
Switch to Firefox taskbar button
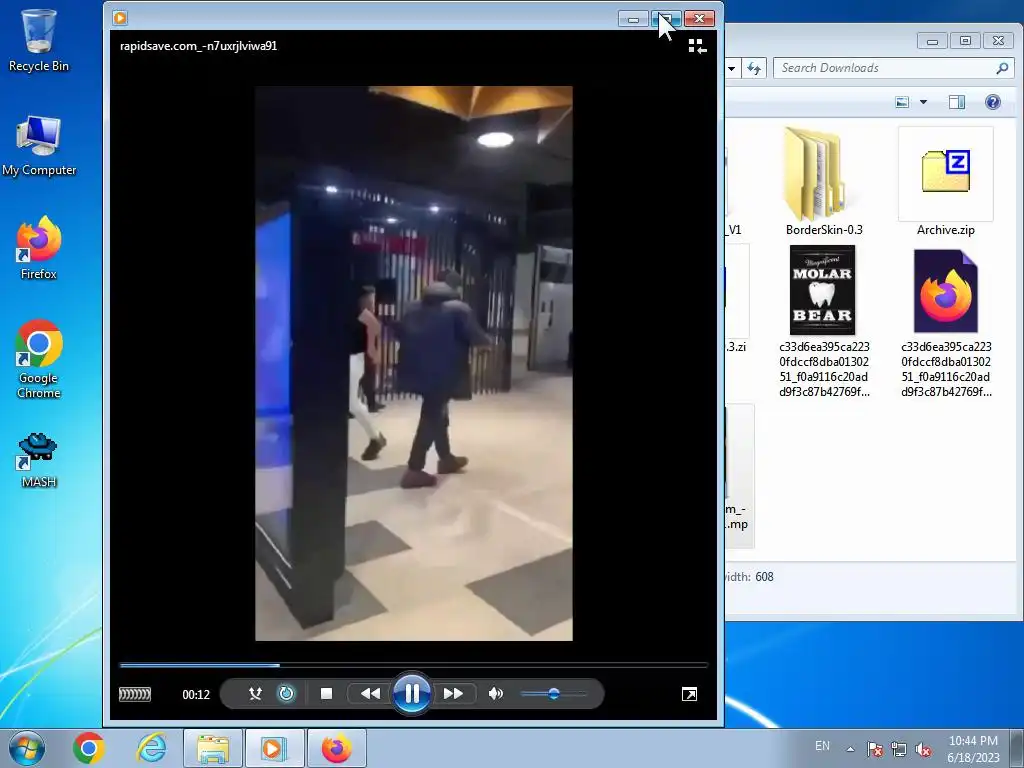336,748
